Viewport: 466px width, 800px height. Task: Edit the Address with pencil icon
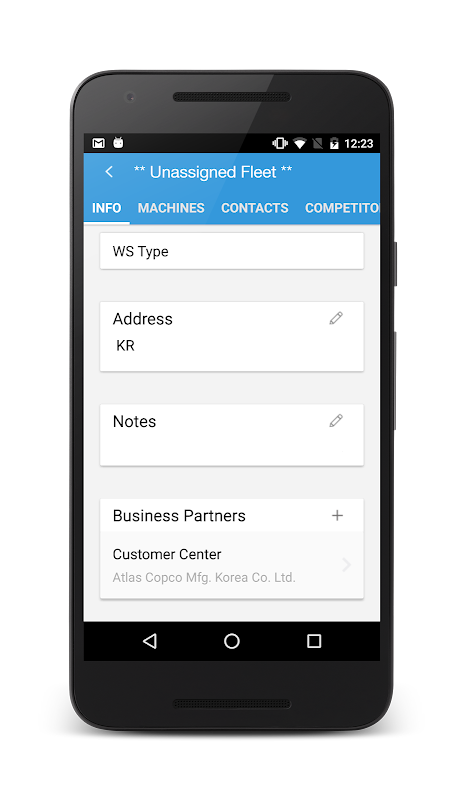[336, 318]
